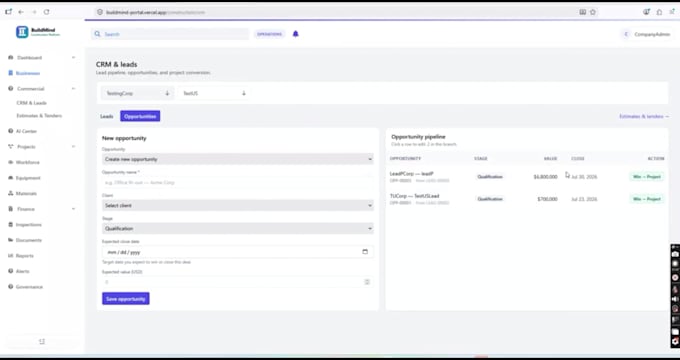Open the Stage Qualification dropdown
Viewport: 680px width, 360px height.
click(x=238, y=229)
